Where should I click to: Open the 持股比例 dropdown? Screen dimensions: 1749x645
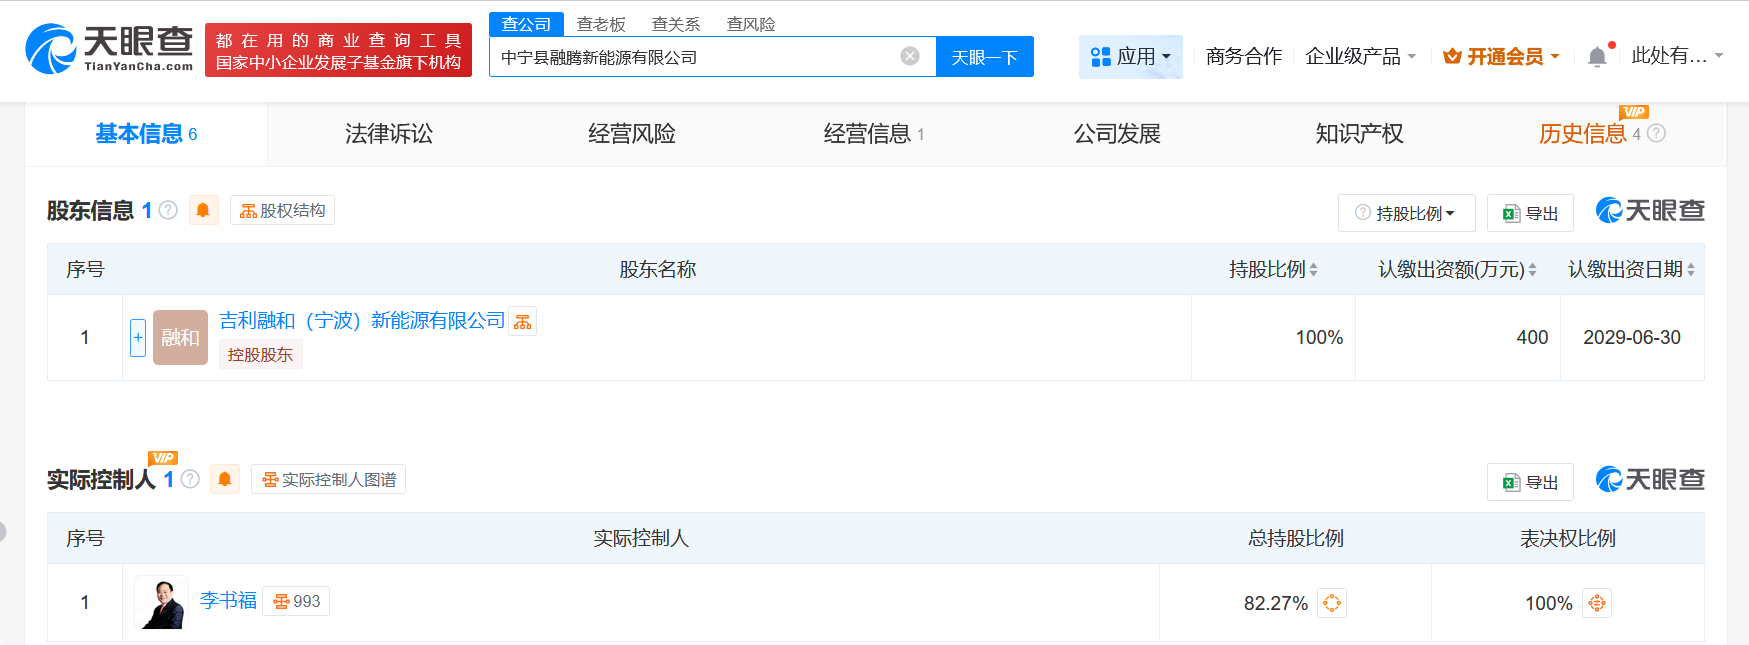(x=1406, y=213)
